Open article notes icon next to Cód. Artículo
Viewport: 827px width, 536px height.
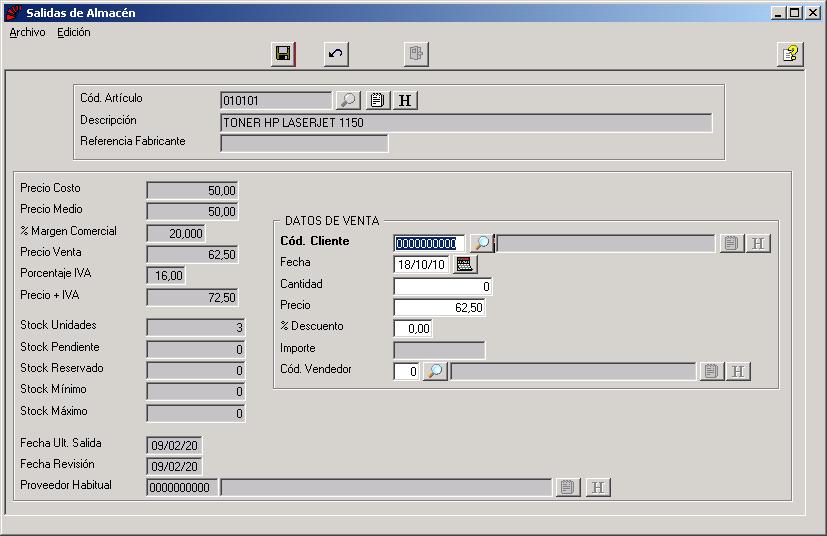(378, 100)
